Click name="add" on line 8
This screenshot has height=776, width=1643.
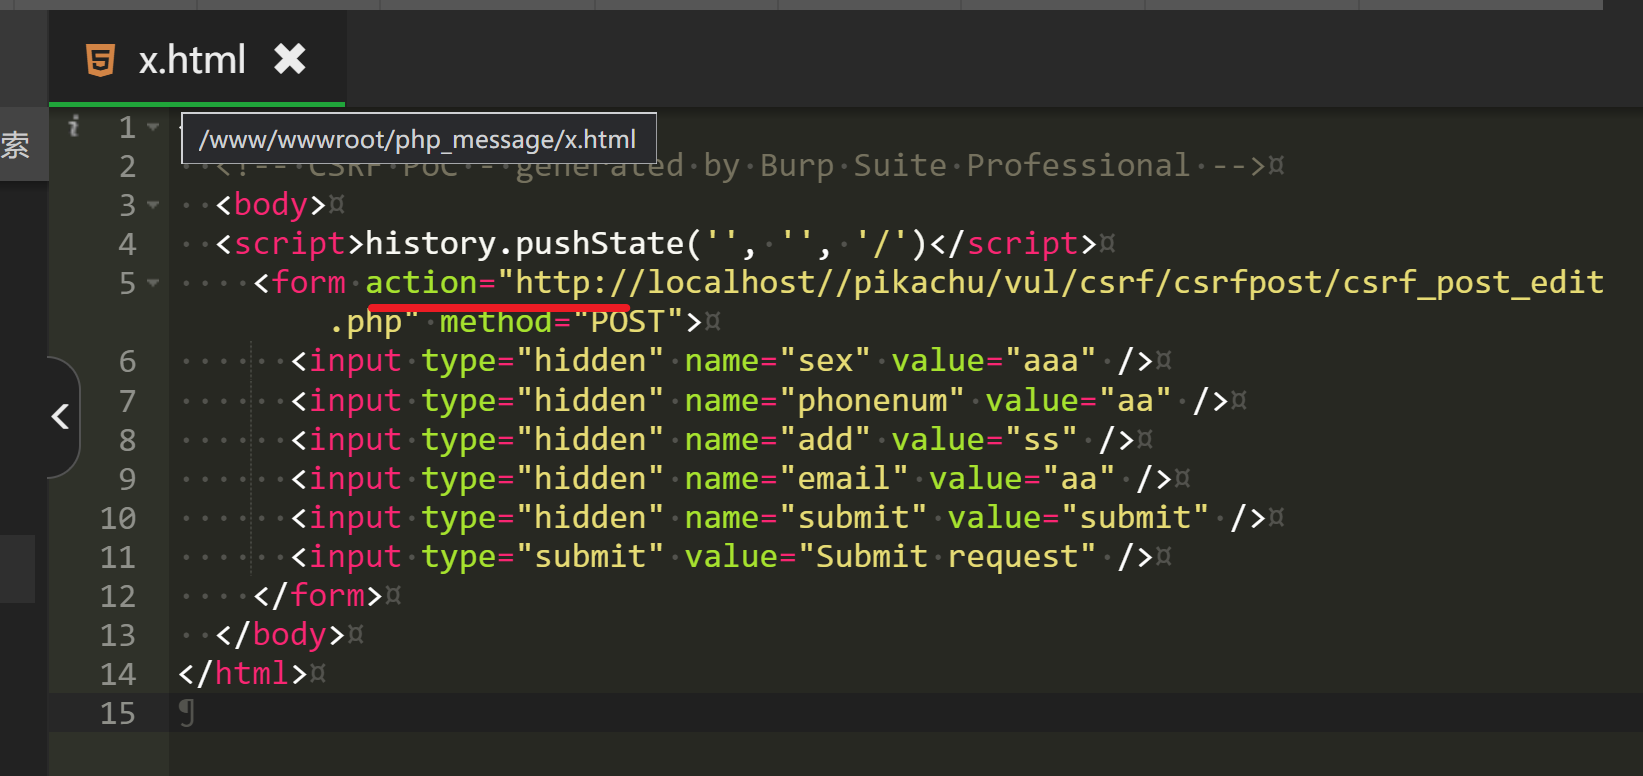point(778,440)
